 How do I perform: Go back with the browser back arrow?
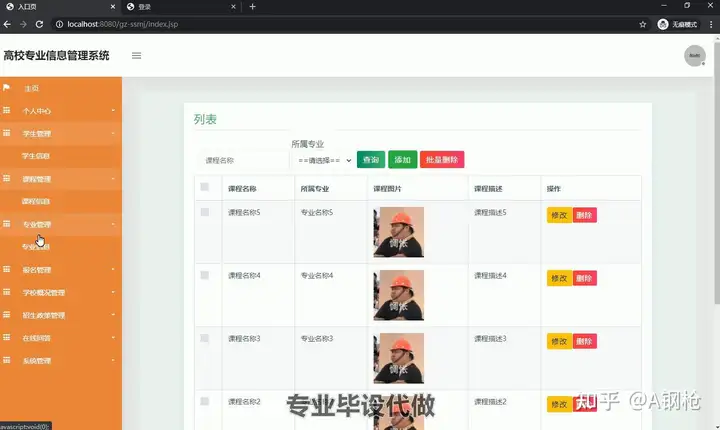7,24
